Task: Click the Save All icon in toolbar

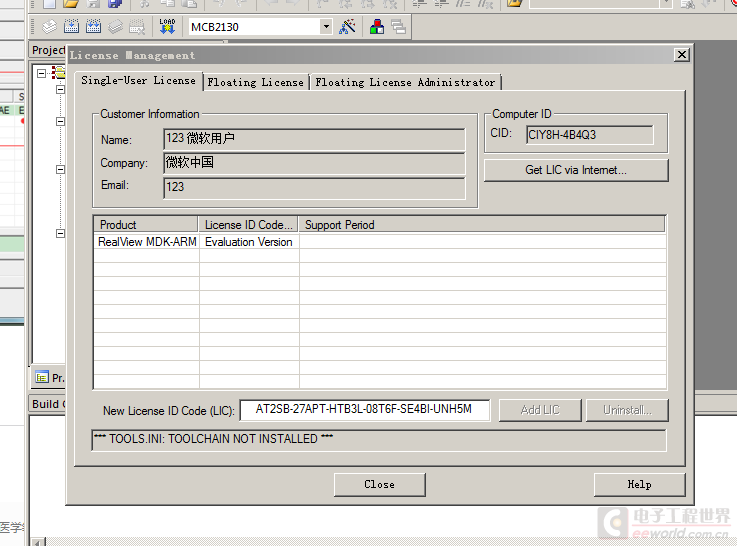Action: pos(115,4)
